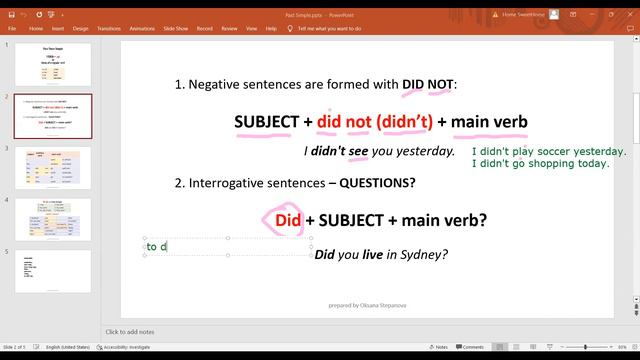Viewport: 640px width, 360px height.
Task: Select the View tab
Action: (x=251, y=29)
